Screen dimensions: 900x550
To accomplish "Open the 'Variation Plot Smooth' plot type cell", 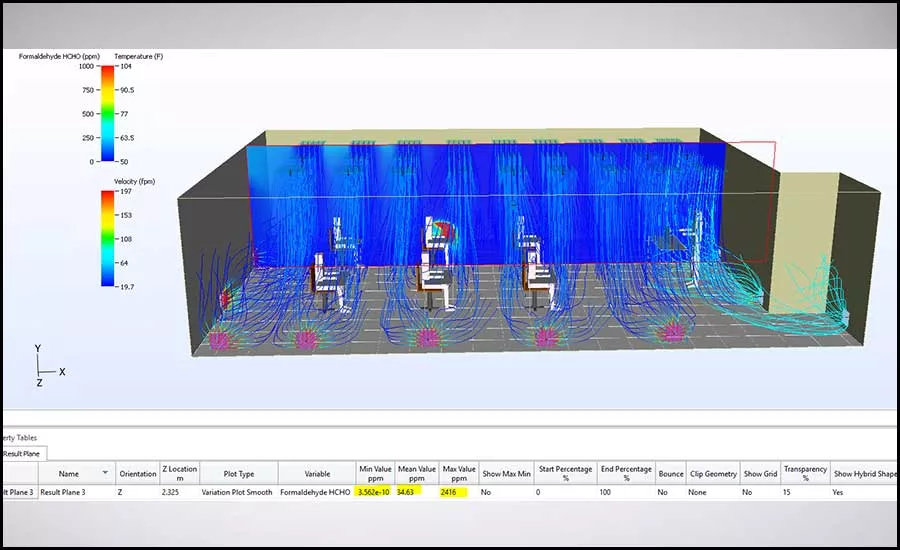I will [x=239, y=492].
